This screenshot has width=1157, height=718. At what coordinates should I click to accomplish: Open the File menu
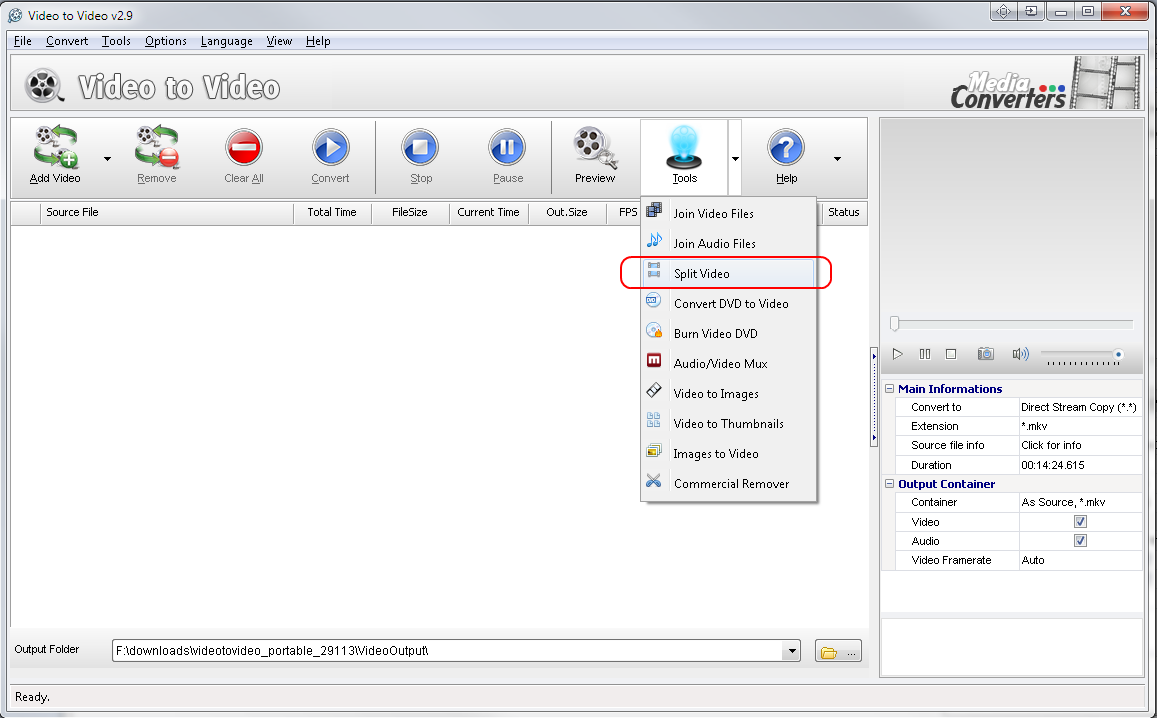(22, 41)
